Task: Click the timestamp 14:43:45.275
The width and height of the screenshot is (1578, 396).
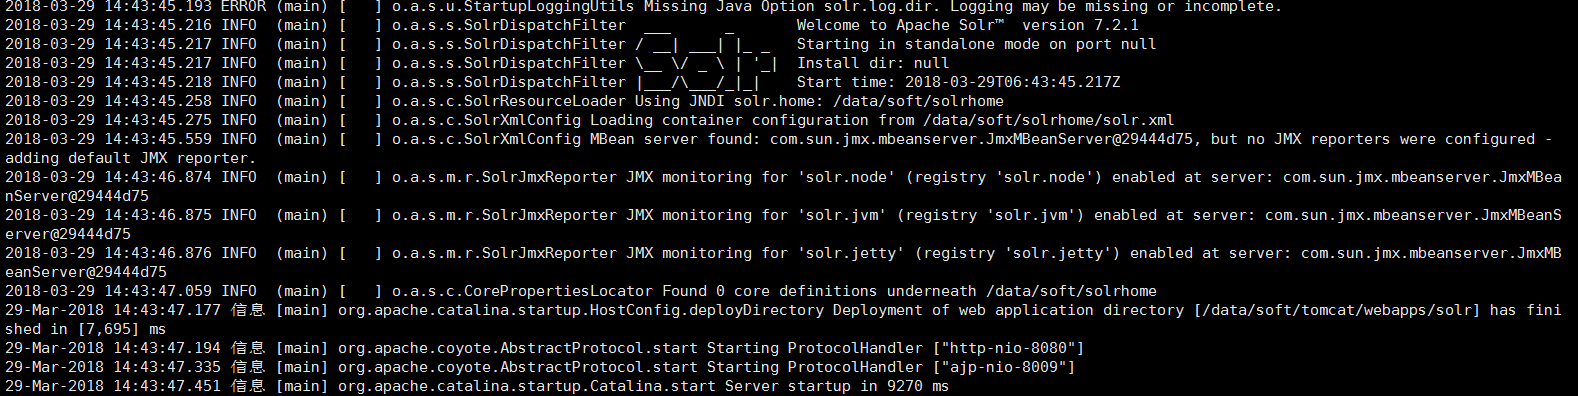Action: pos(158,120)
